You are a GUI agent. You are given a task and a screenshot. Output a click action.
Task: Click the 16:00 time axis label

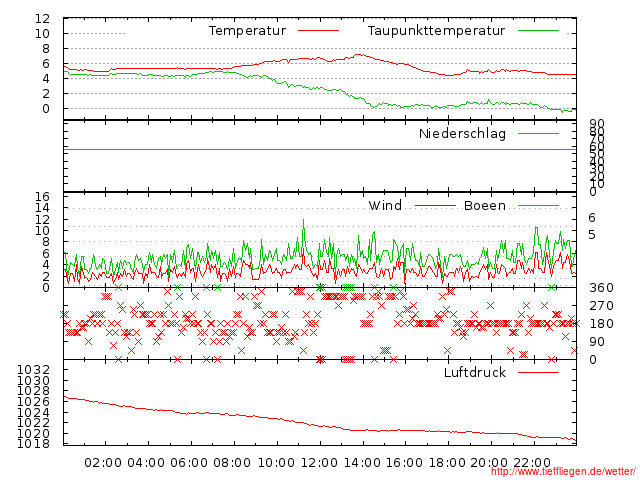point(404,463)
